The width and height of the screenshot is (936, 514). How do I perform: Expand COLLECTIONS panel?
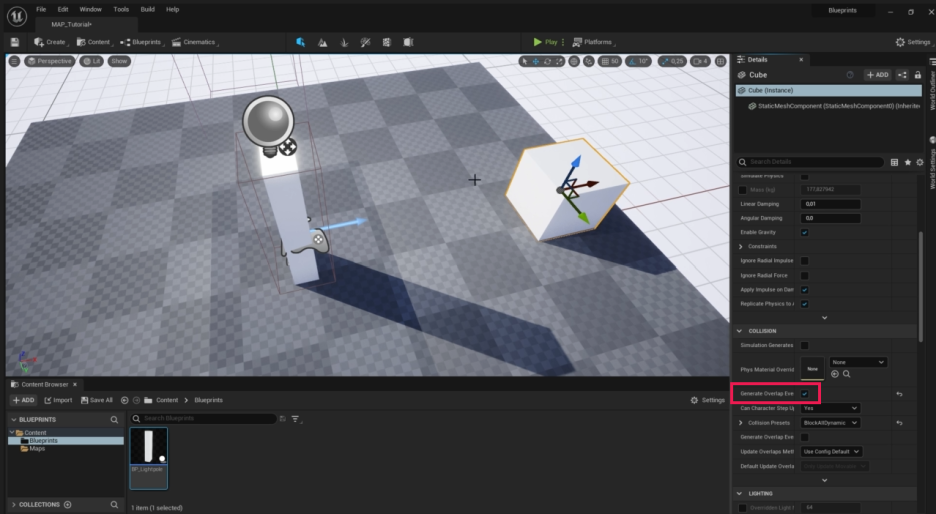click(x=14, y=504)
